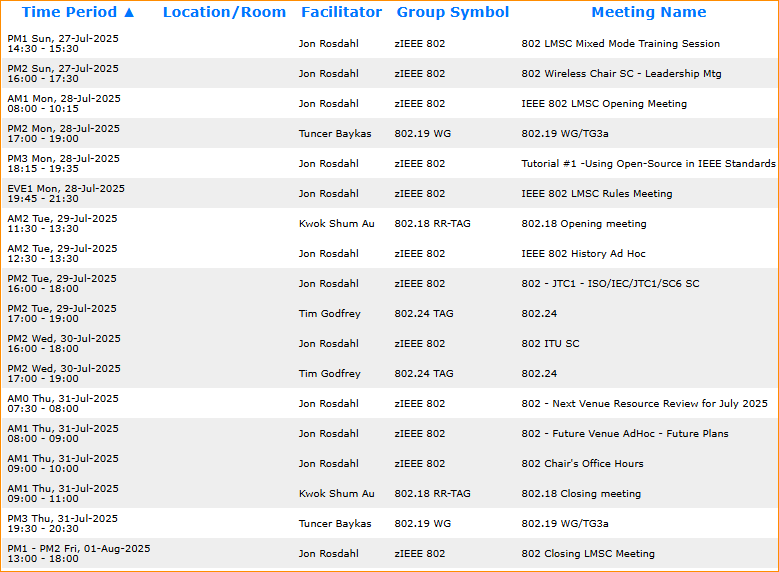779x572 pixels.
Task: Select 'PM2 Wed, 30-Jul-2025 16:00 - 18:00'
Action: tap(64, 343)
